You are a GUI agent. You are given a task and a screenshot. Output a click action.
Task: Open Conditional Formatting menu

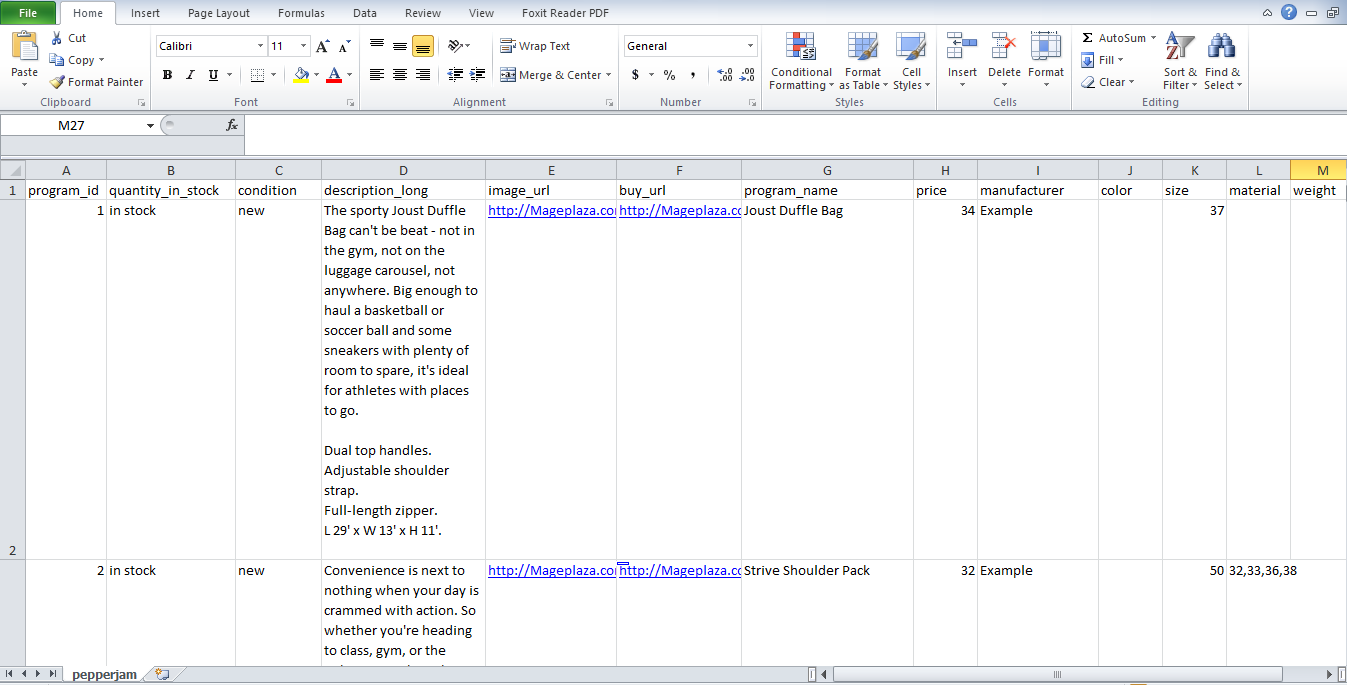click(x=801, y=61)
